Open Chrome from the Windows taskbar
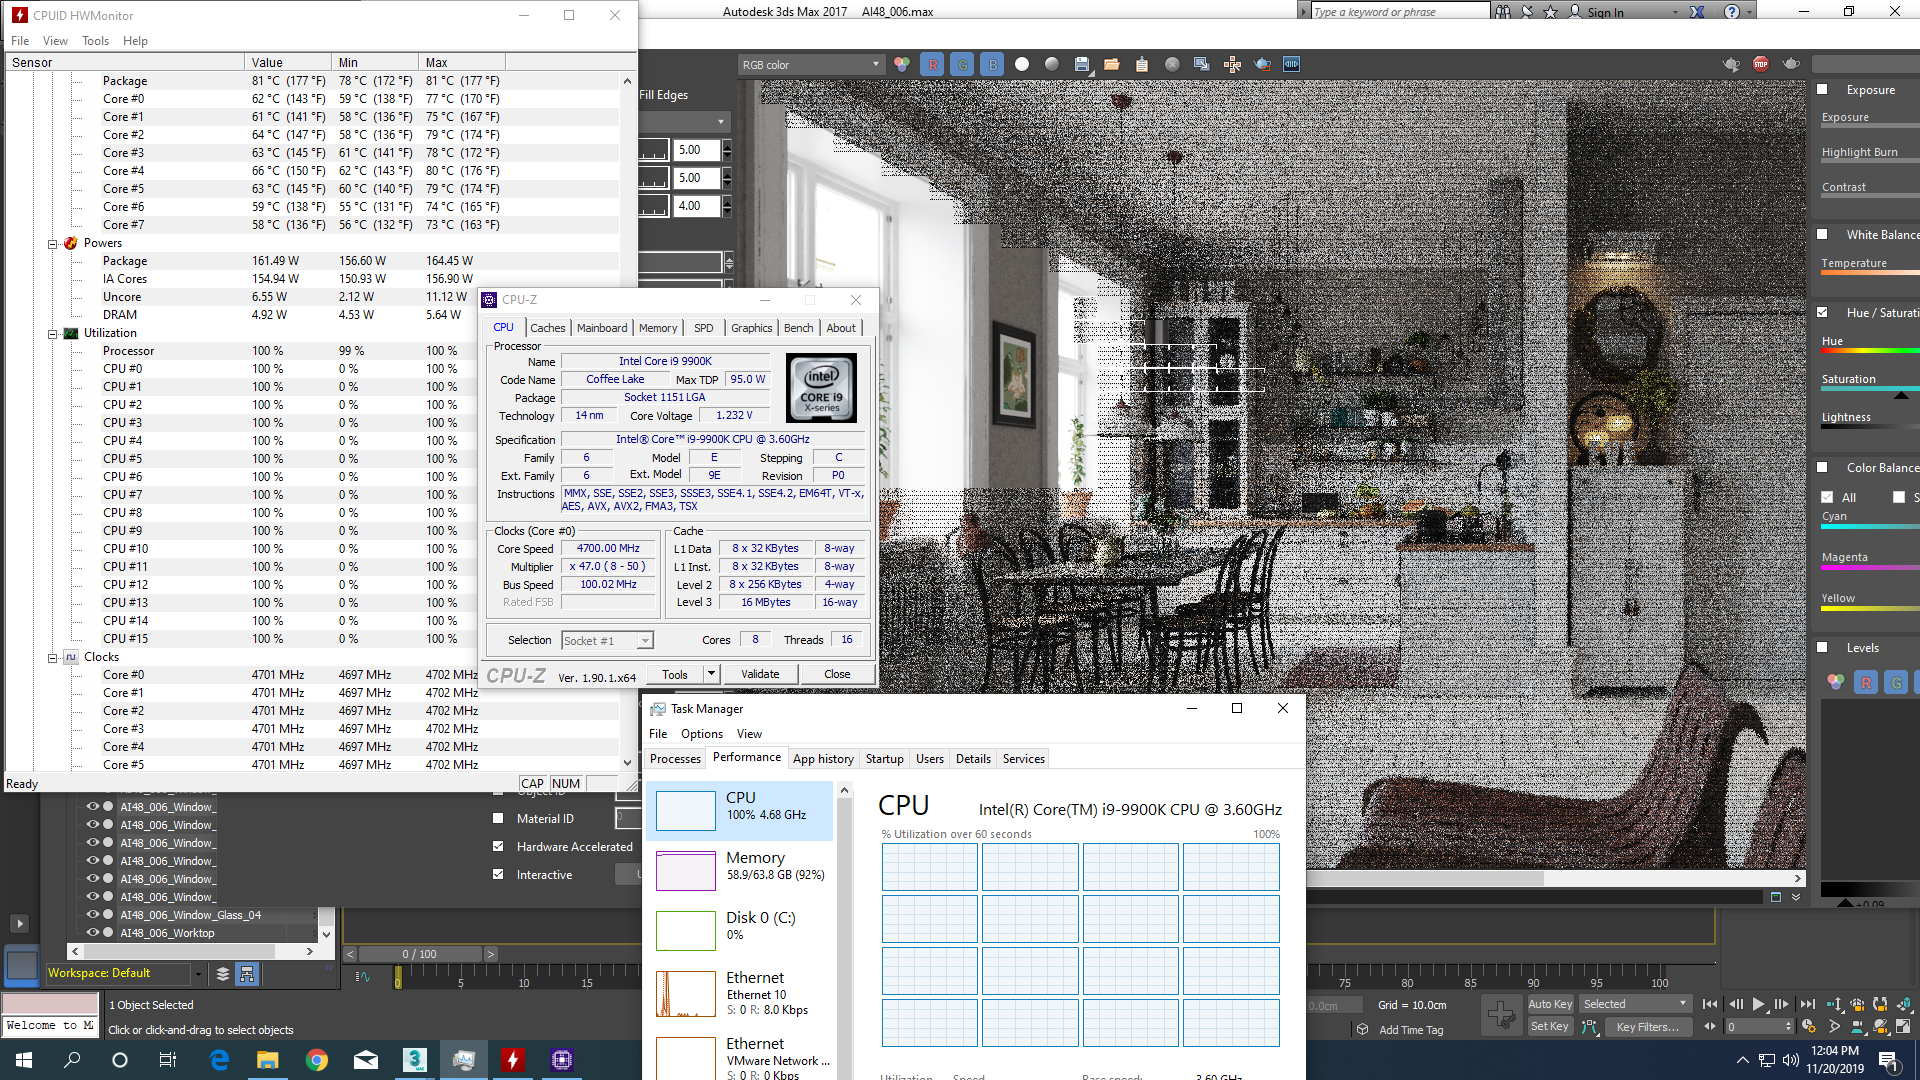Screen dimensions: 1920x1080 coord(317,1060)
